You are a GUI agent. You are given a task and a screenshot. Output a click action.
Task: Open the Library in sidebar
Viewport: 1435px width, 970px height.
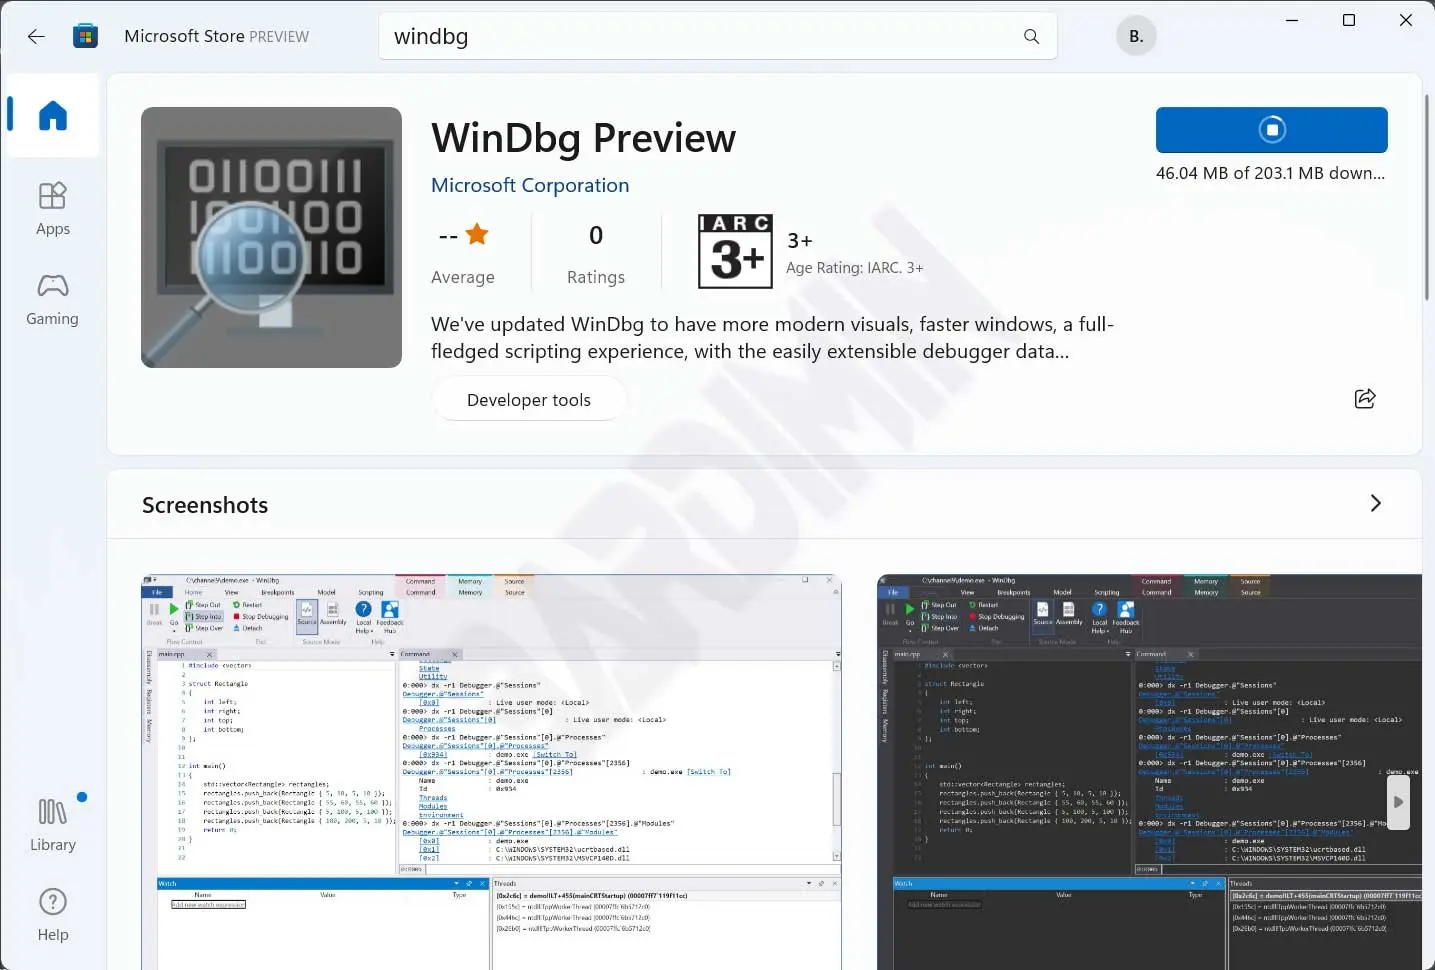pyautogui.click(x=53, y=824)
